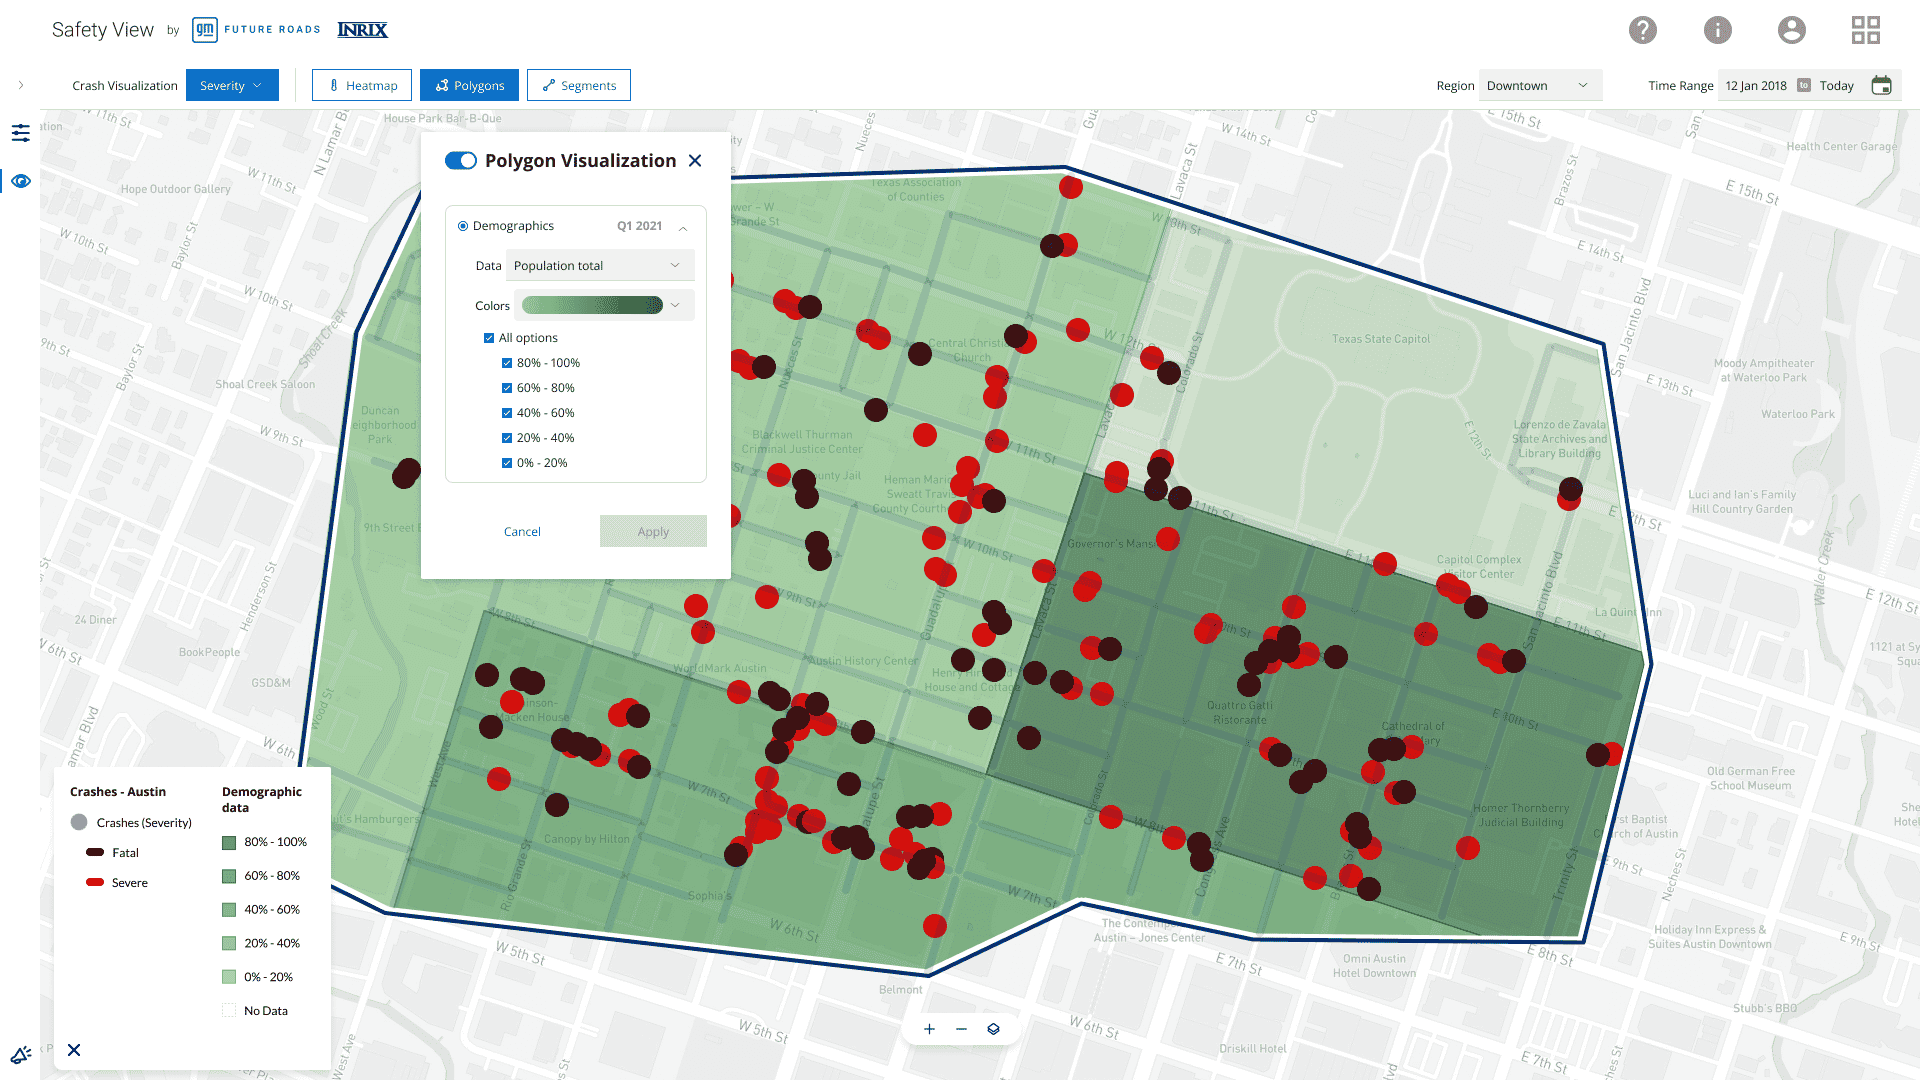Click the feedback megaphone icon

click(21, 1054)
